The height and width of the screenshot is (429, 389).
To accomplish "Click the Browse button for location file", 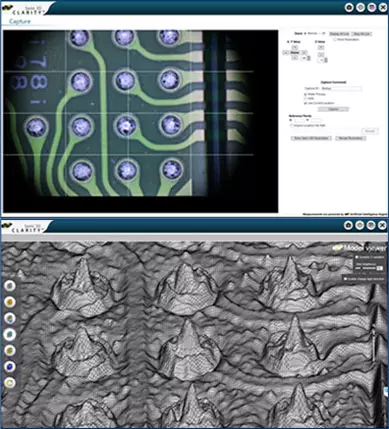I will click(x=370, y=131).
